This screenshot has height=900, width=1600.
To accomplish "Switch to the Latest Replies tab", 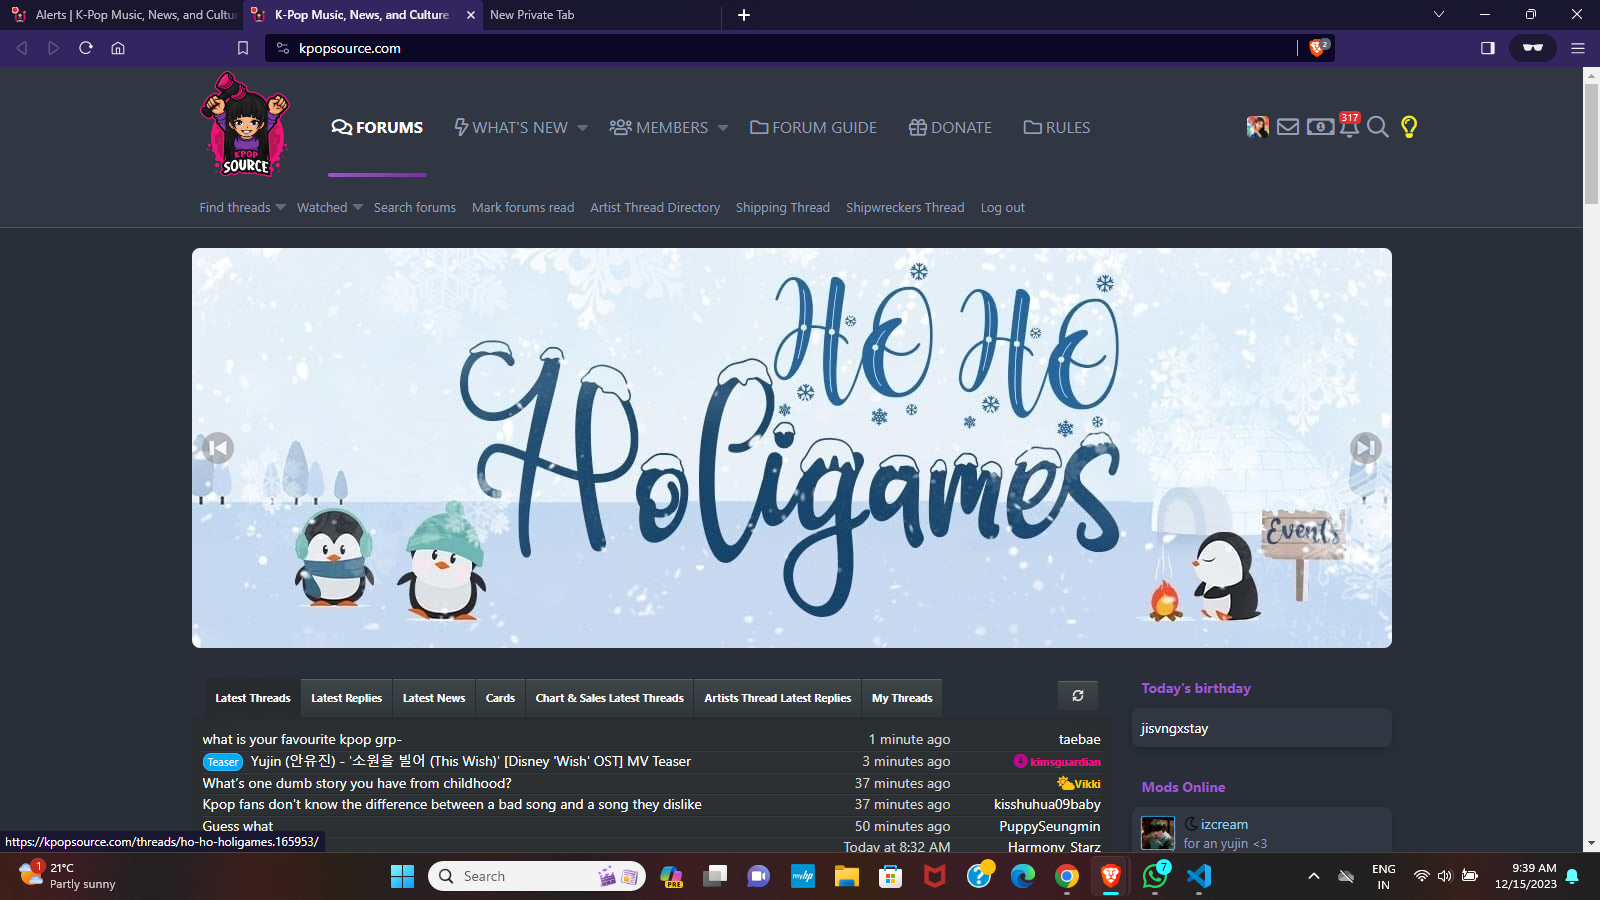I will tap(346, 698).
